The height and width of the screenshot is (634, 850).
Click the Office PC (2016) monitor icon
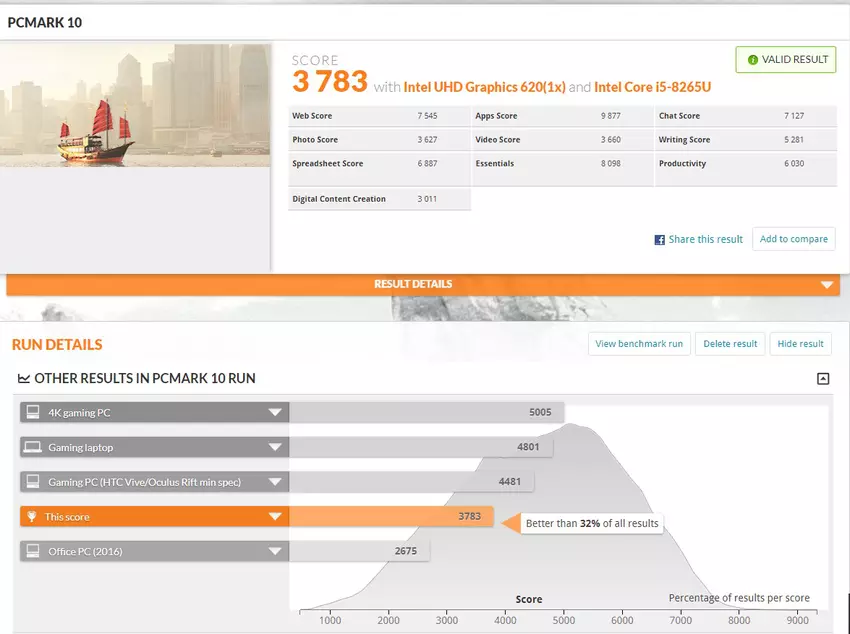pos(33,551)
